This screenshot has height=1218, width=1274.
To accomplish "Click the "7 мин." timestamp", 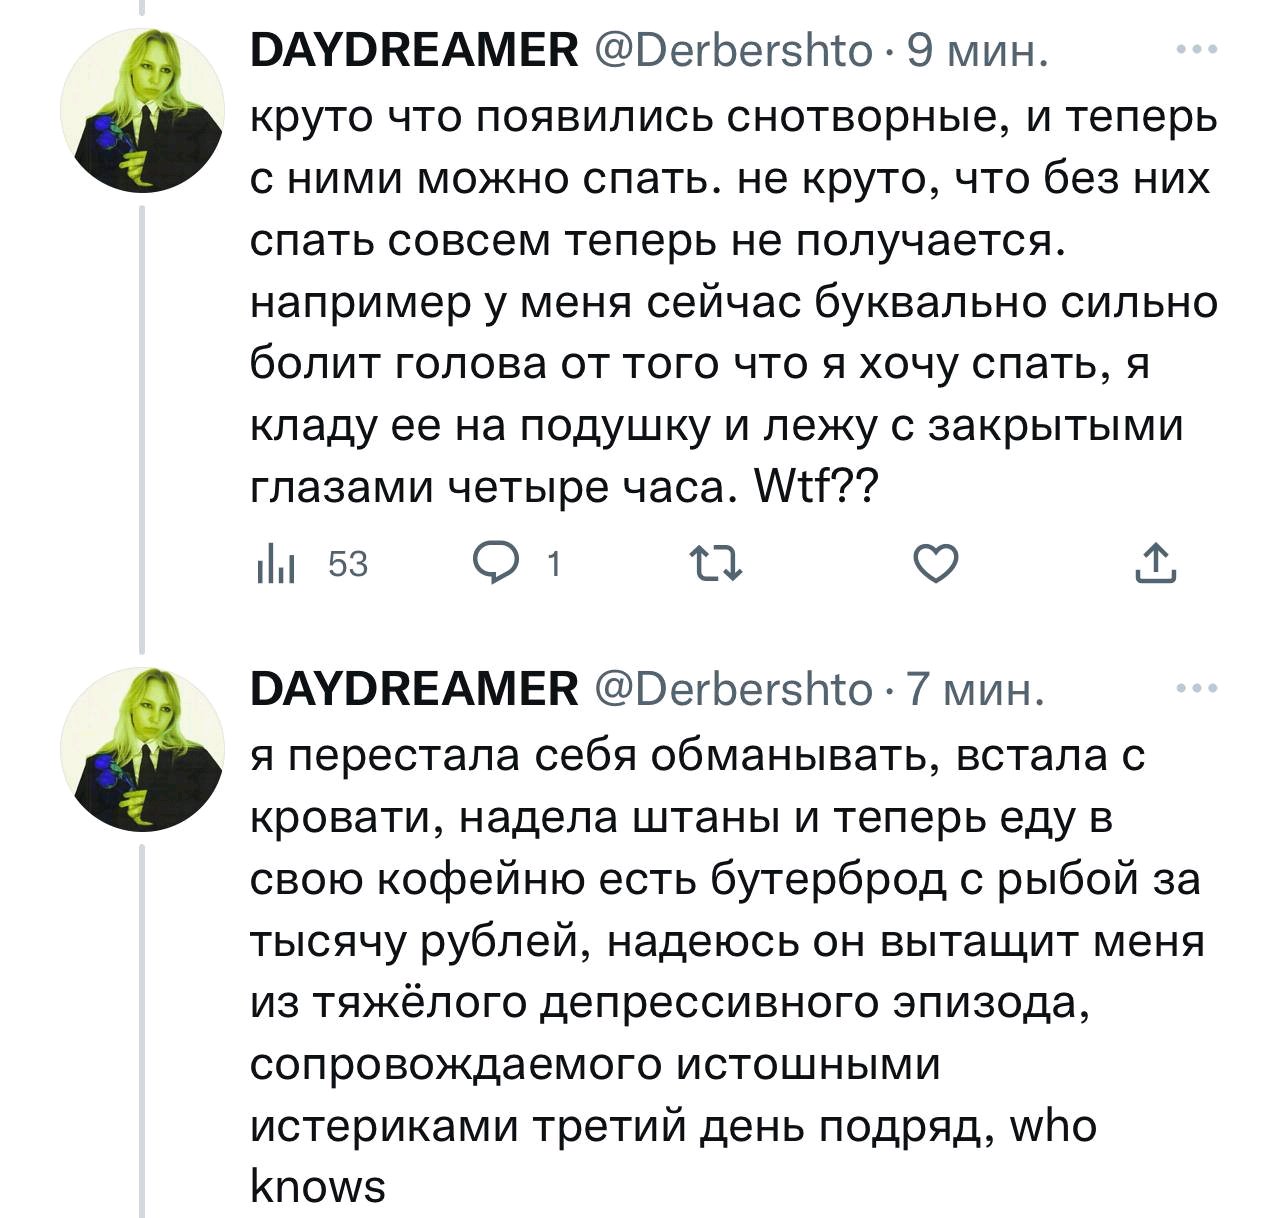I will 975,690.
